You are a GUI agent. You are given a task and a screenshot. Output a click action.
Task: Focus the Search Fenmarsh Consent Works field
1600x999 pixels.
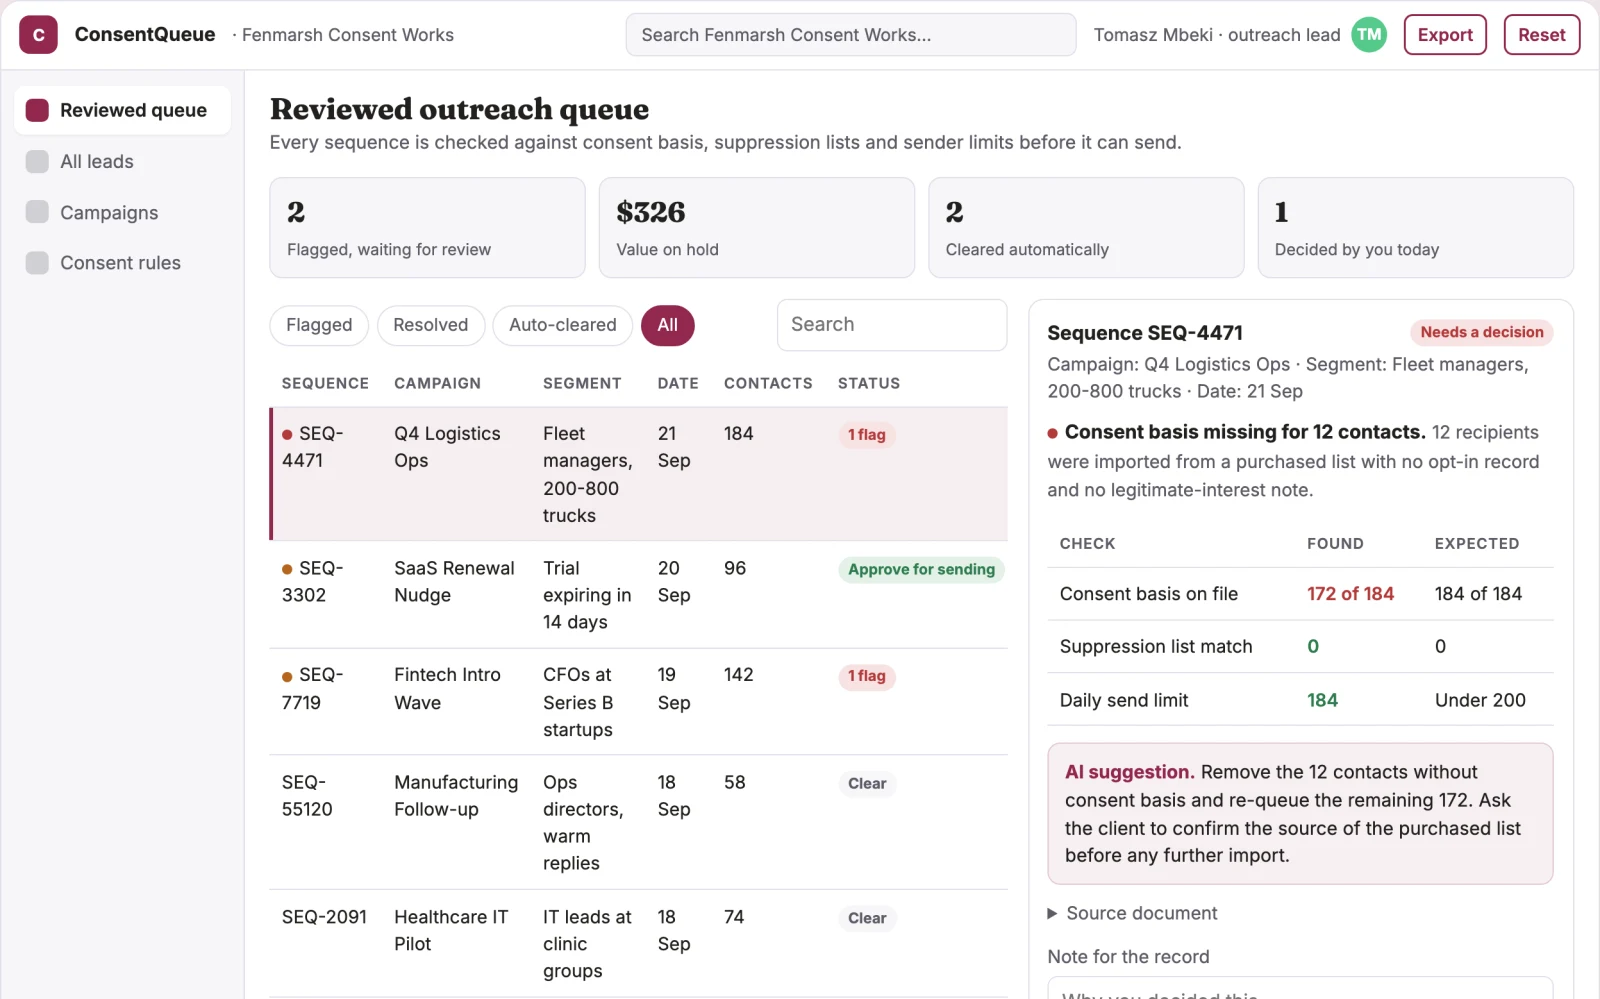(851, 35)
